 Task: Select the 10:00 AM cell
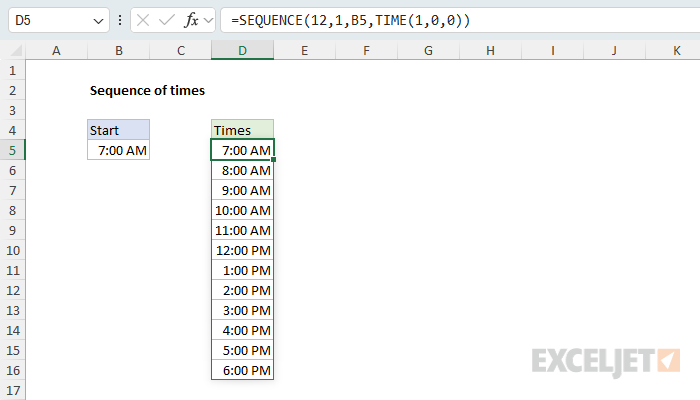click(x=242, y=211)
